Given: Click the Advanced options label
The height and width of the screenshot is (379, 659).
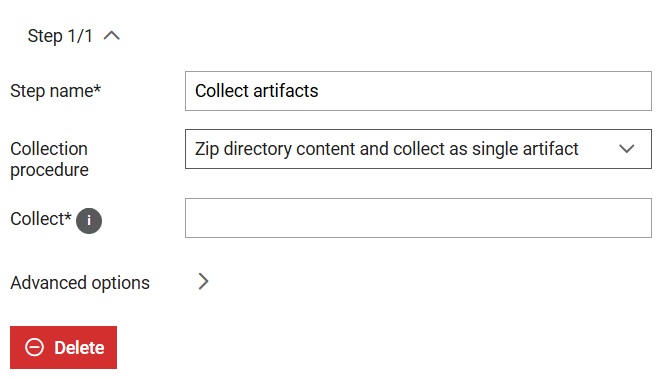Looking at the screenshot, I should pyautogui.click(x=80, y=283).
